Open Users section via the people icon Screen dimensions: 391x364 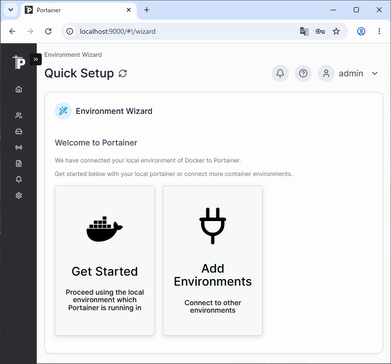point(19,115)
